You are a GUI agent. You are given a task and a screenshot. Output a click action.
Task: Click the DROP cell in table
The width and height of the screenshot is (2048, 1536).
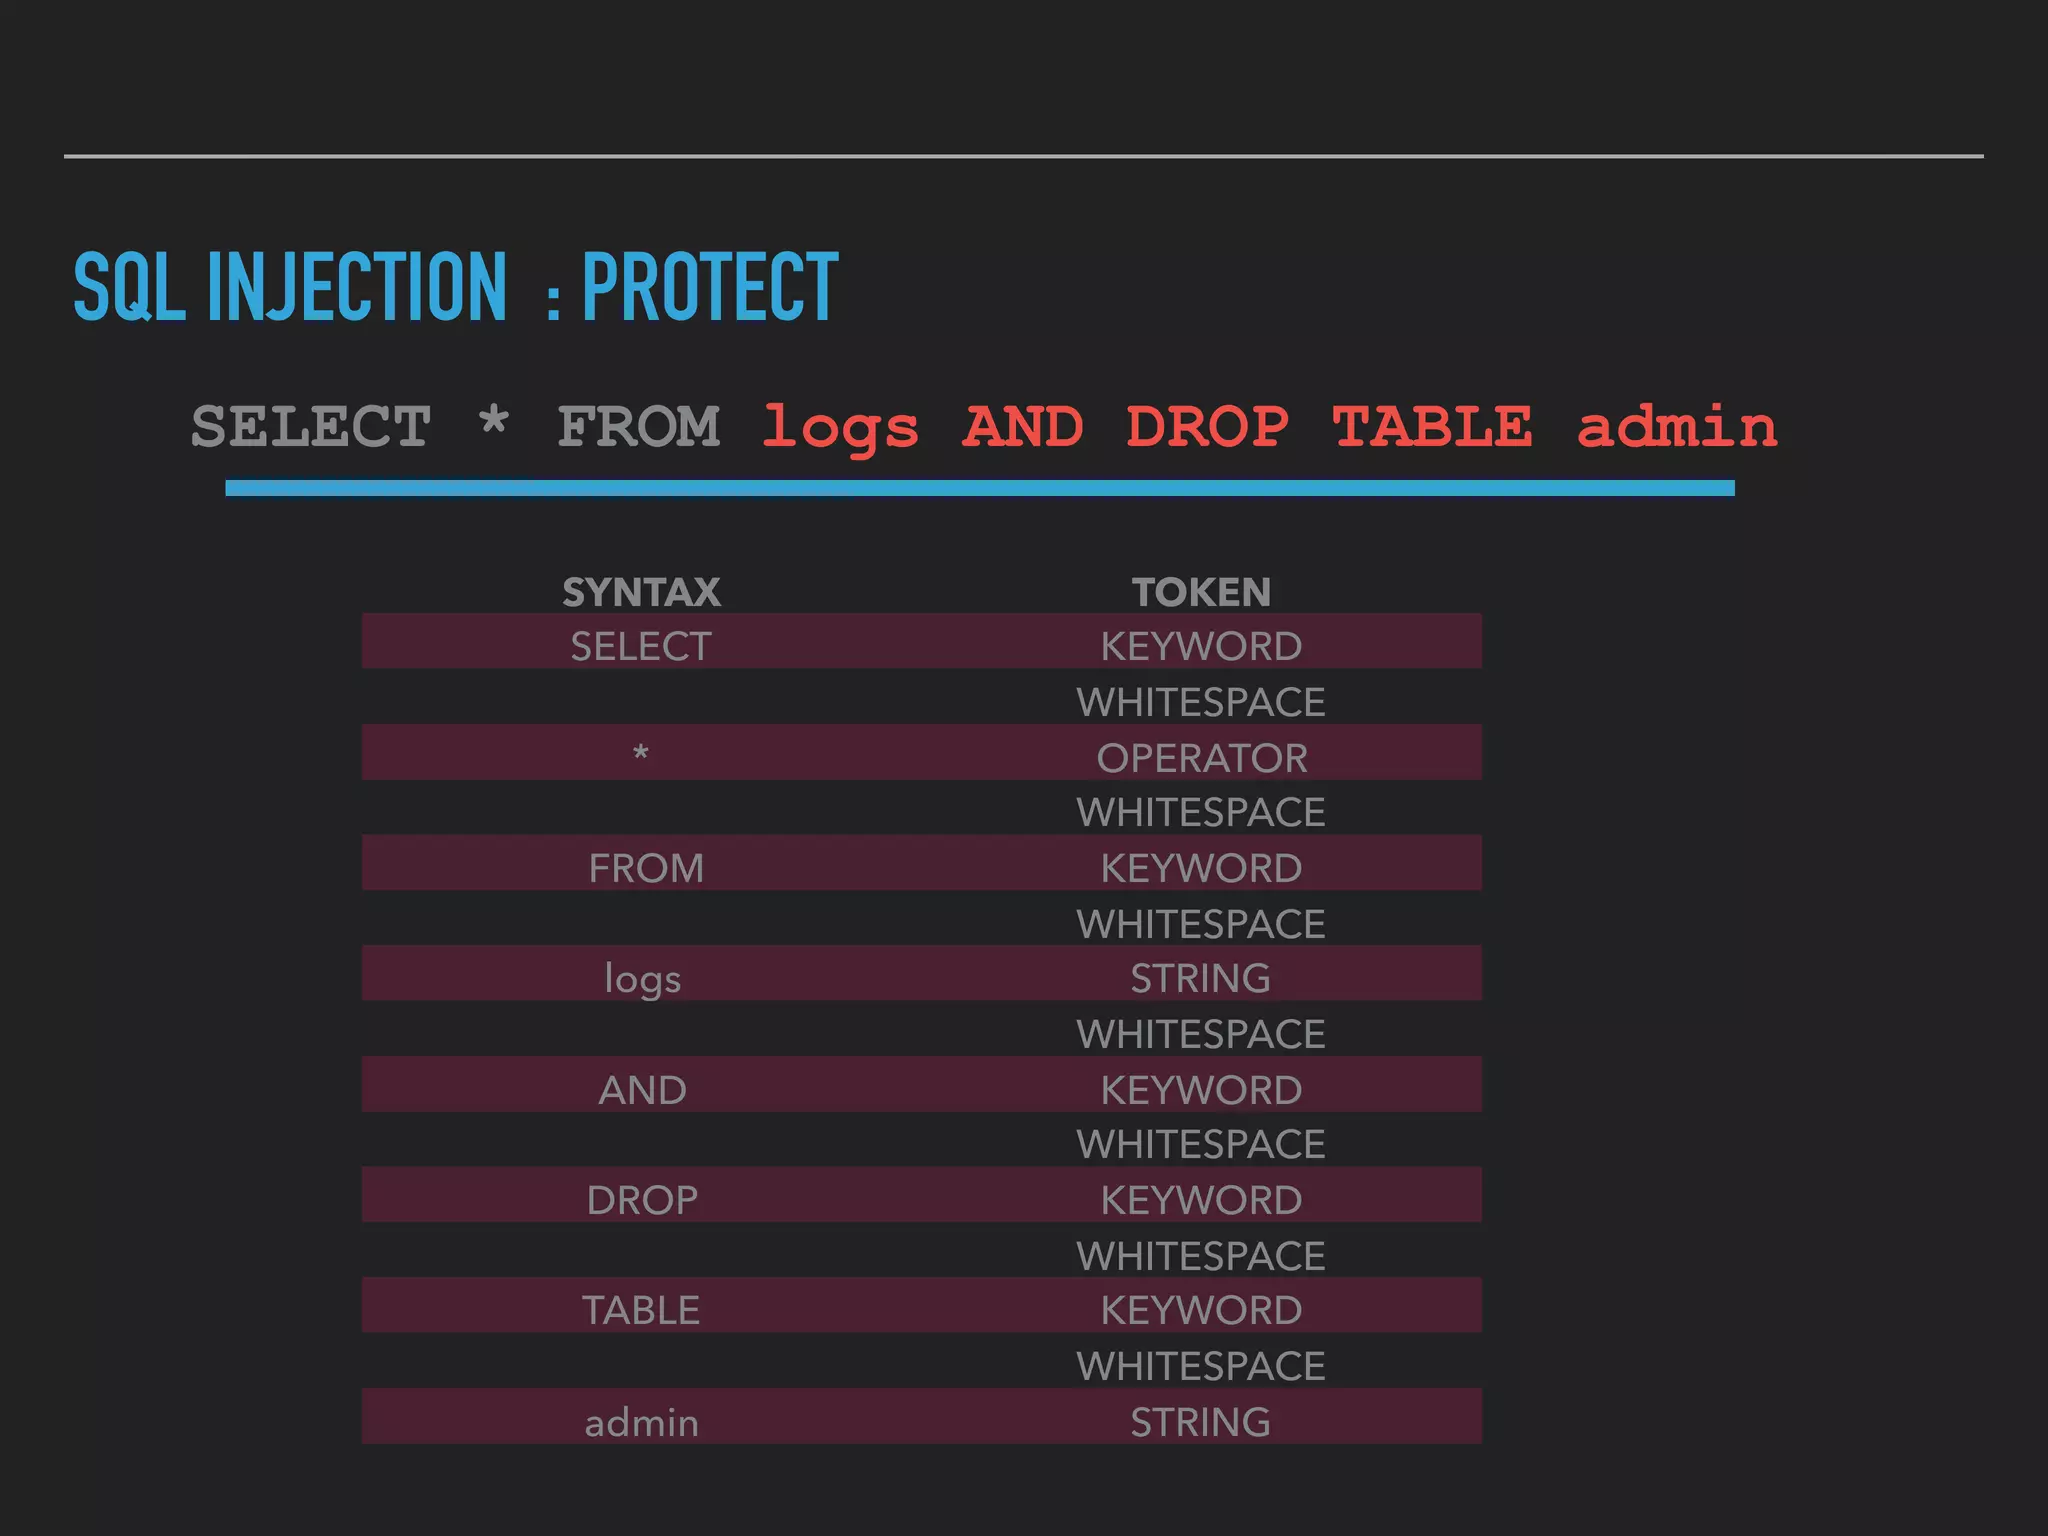tap(642, 1200)
